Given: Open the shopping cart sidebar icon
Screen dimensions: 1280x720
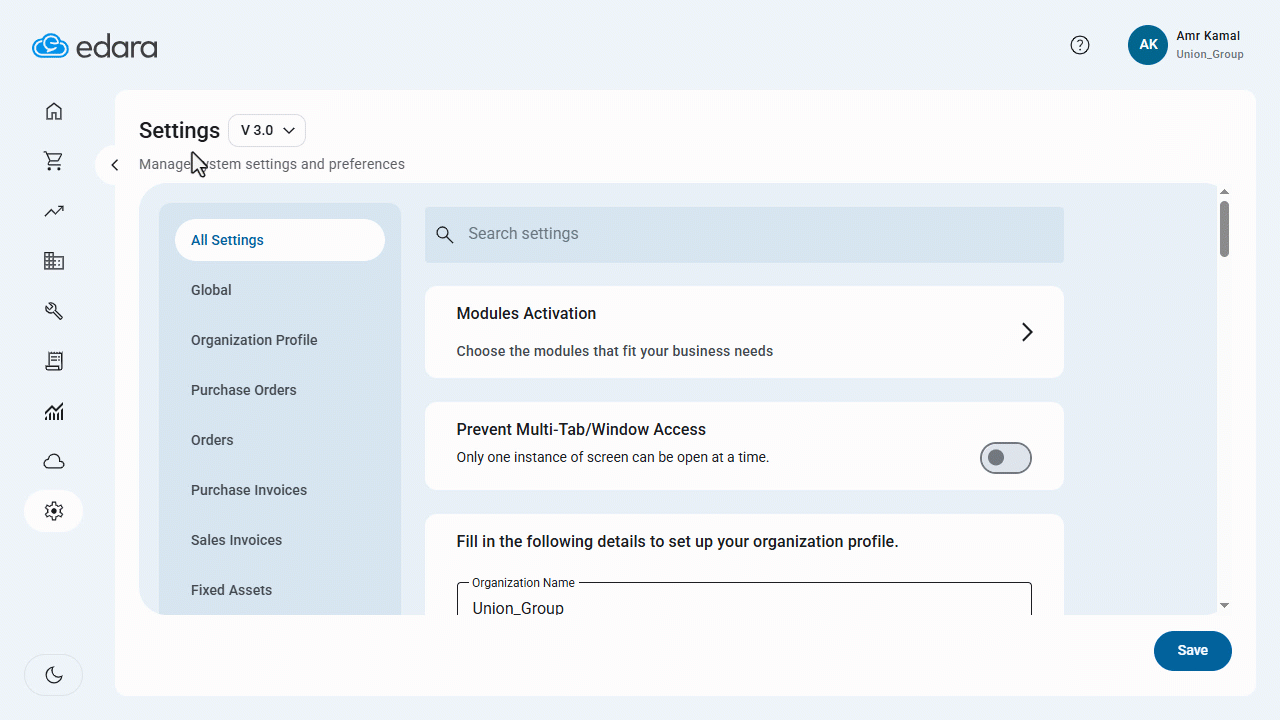Looking at the screenshot, I should 54,161.
